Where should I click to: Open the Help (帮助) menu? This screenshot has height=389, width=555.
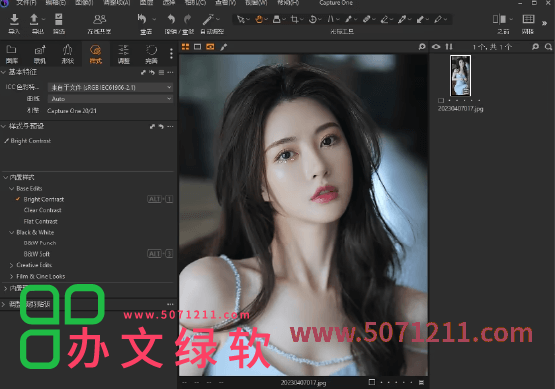[288, 3]
